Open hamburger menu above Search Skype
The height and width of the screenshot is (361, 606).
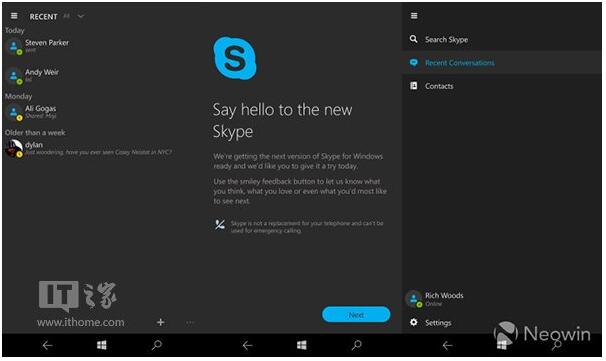(414, 16)
